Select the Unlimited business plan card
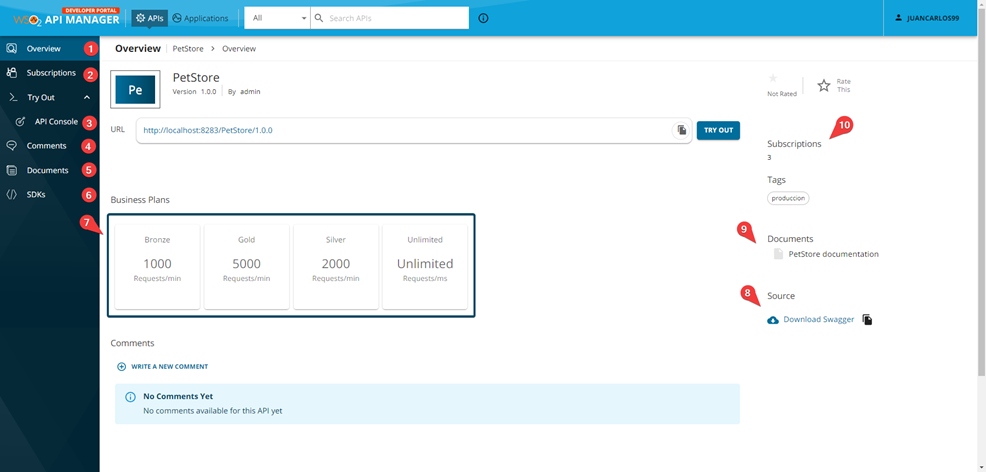 pyautogui.click(x=425, y=266)
